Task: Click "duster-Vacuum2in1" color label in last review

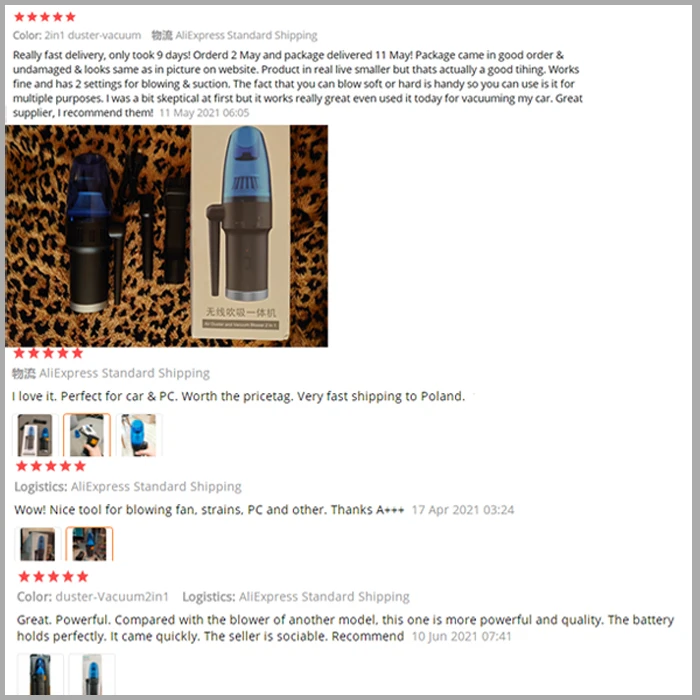Action: point(112,597)
